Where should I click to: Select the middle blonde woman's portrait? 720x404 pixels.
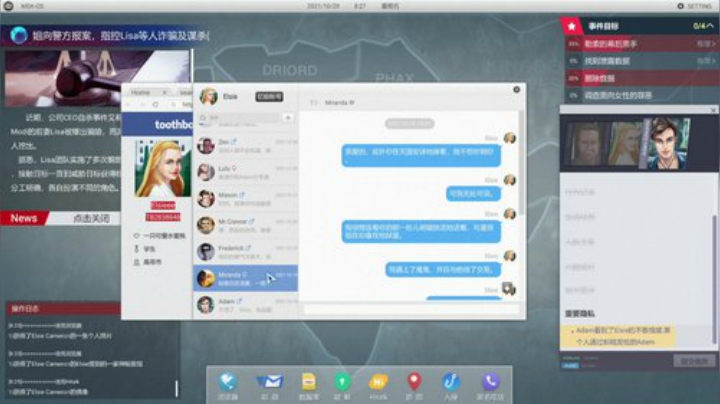coord(624,144)
